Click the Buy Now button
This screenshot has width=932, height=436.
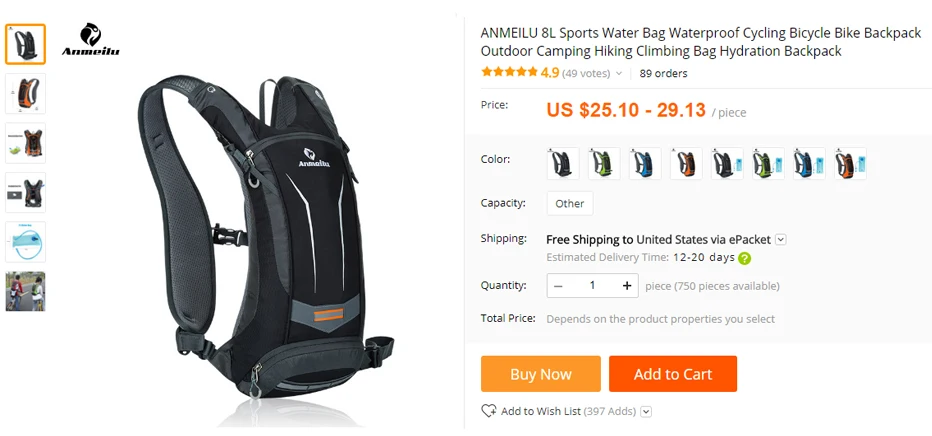pyautogui.click(x=541, y=374)
